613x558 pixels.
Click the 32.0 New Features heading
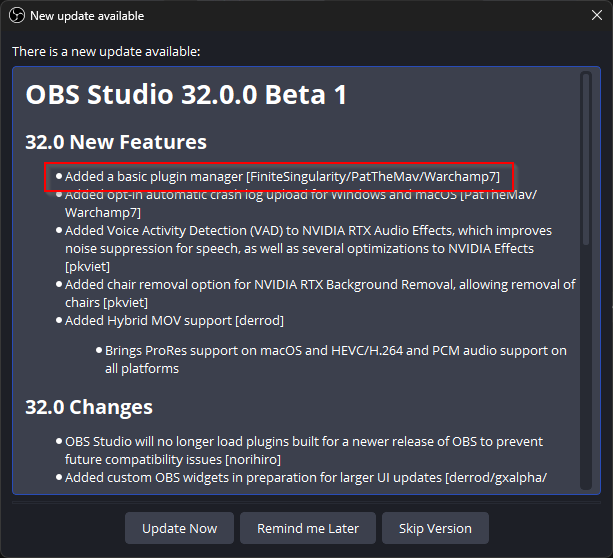click(116, 142)
